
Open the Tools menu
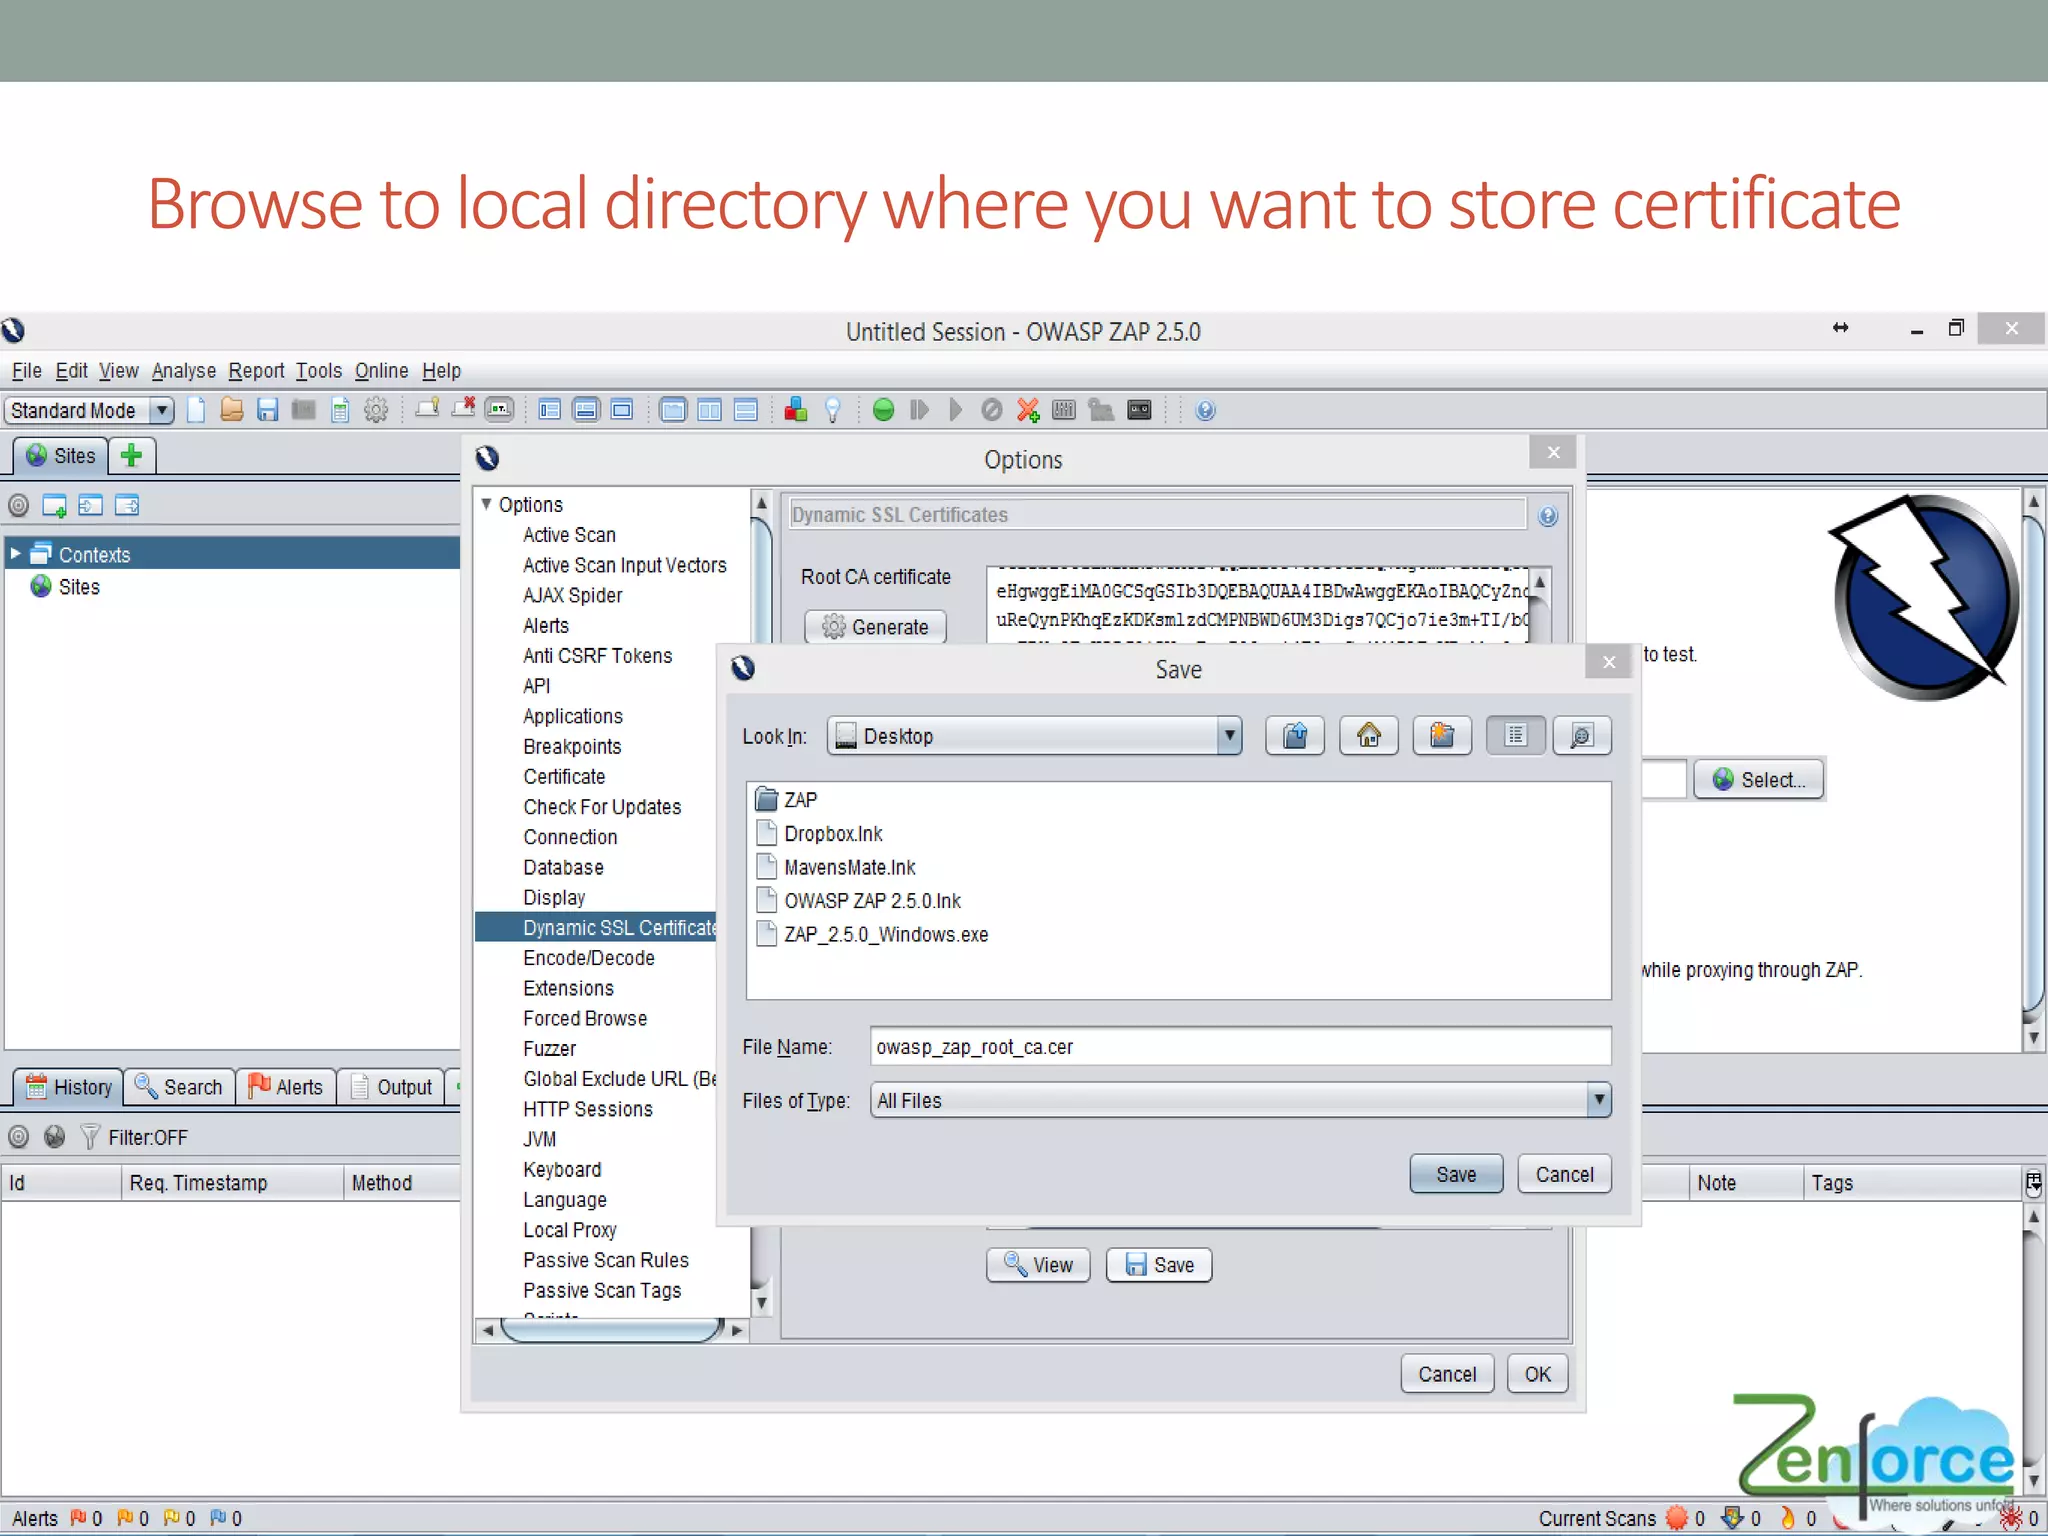[319, 371]
